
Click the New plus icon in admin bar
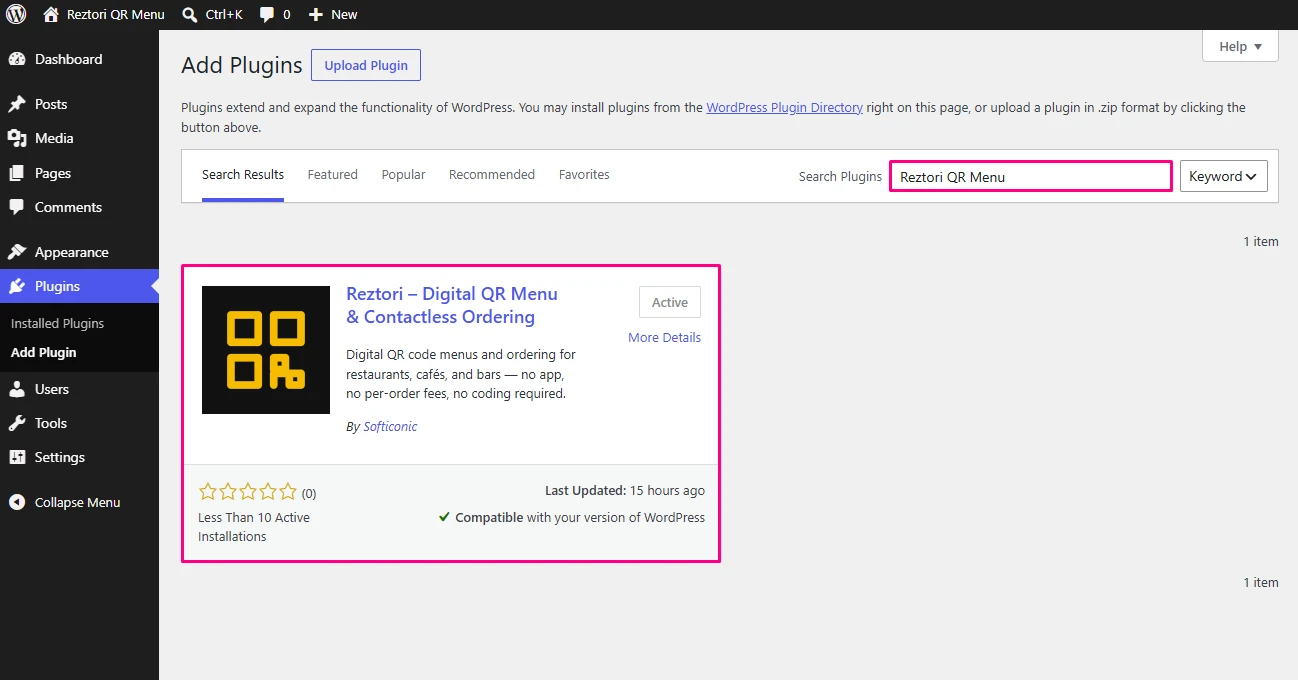tap(316, 15)
